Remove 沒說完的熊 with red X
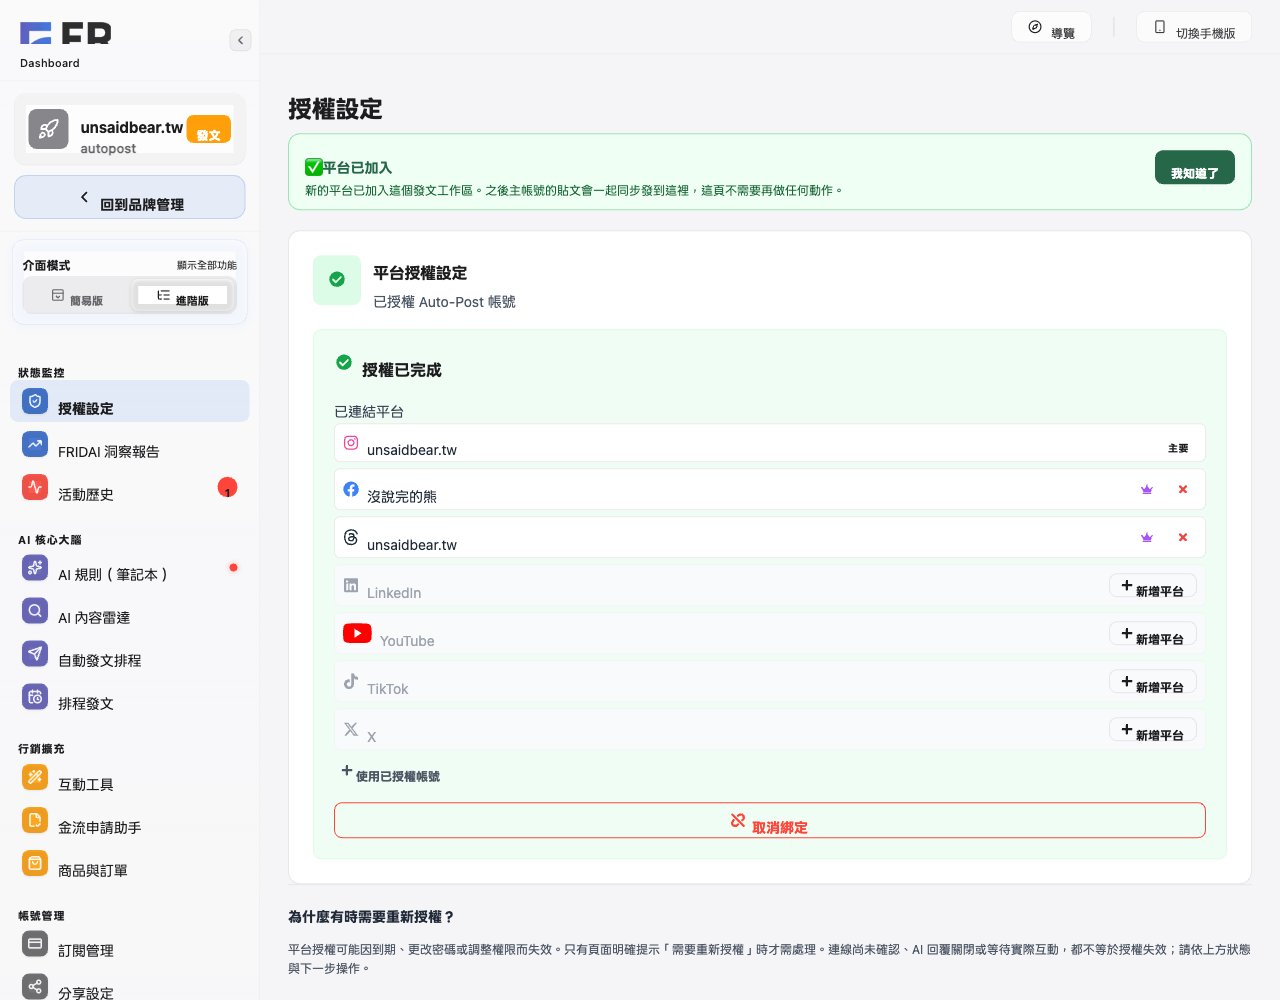The image size is (1280, 1000). (1183, 489)
